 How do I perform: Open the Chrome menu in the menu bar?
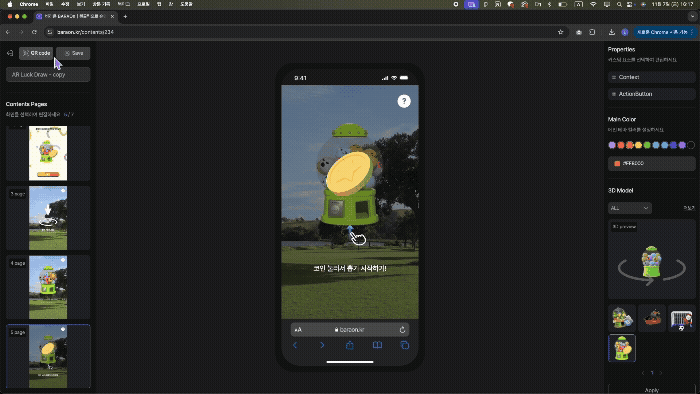(x=29, y=4)
